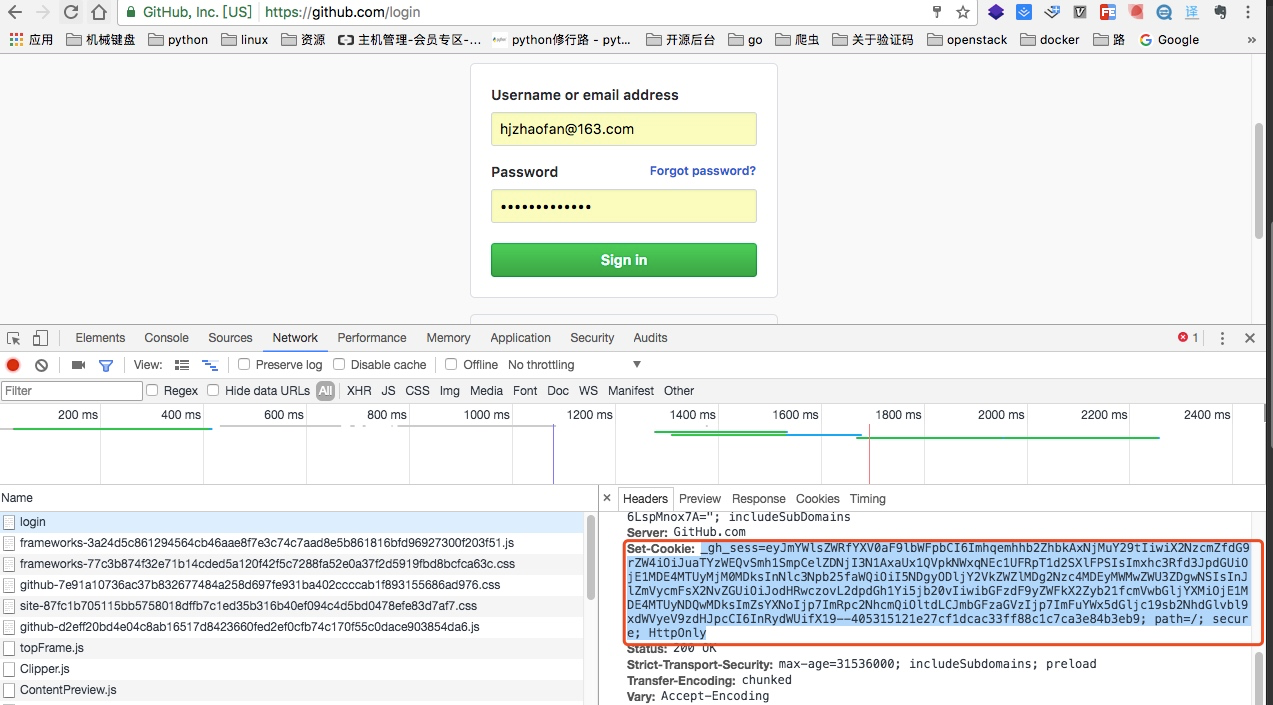This screenshot has width=1273, height=705.
Task: Open the browser home page
Action: pos(99,13)
